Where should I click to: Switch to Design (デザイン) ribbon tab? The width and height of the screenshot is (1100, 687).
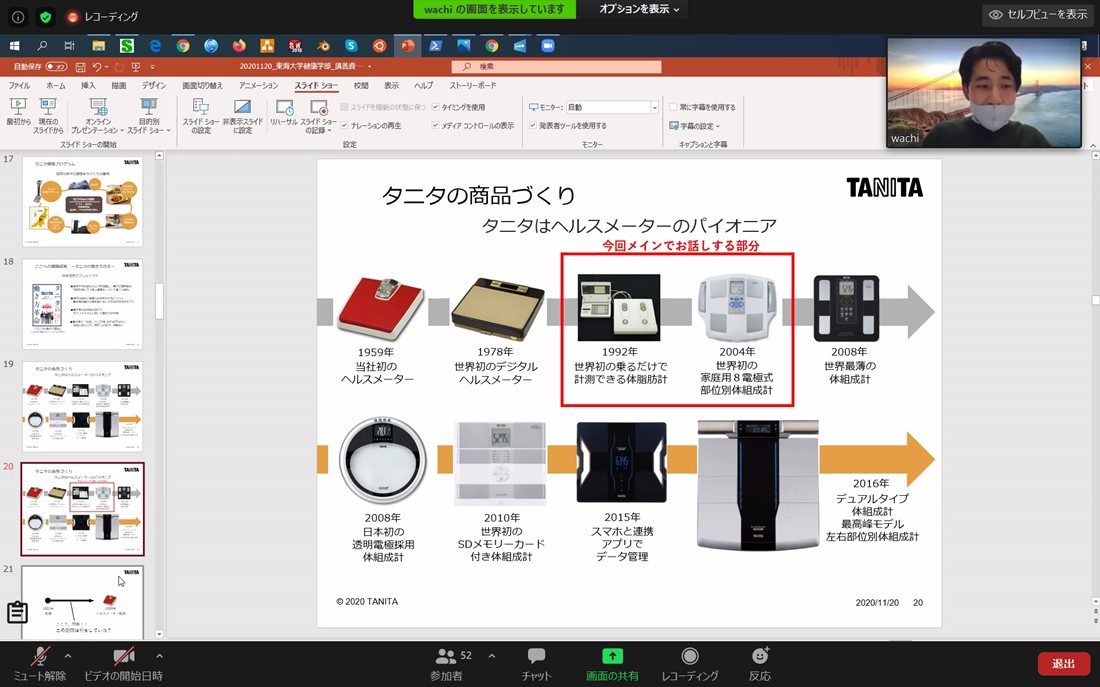154,86
